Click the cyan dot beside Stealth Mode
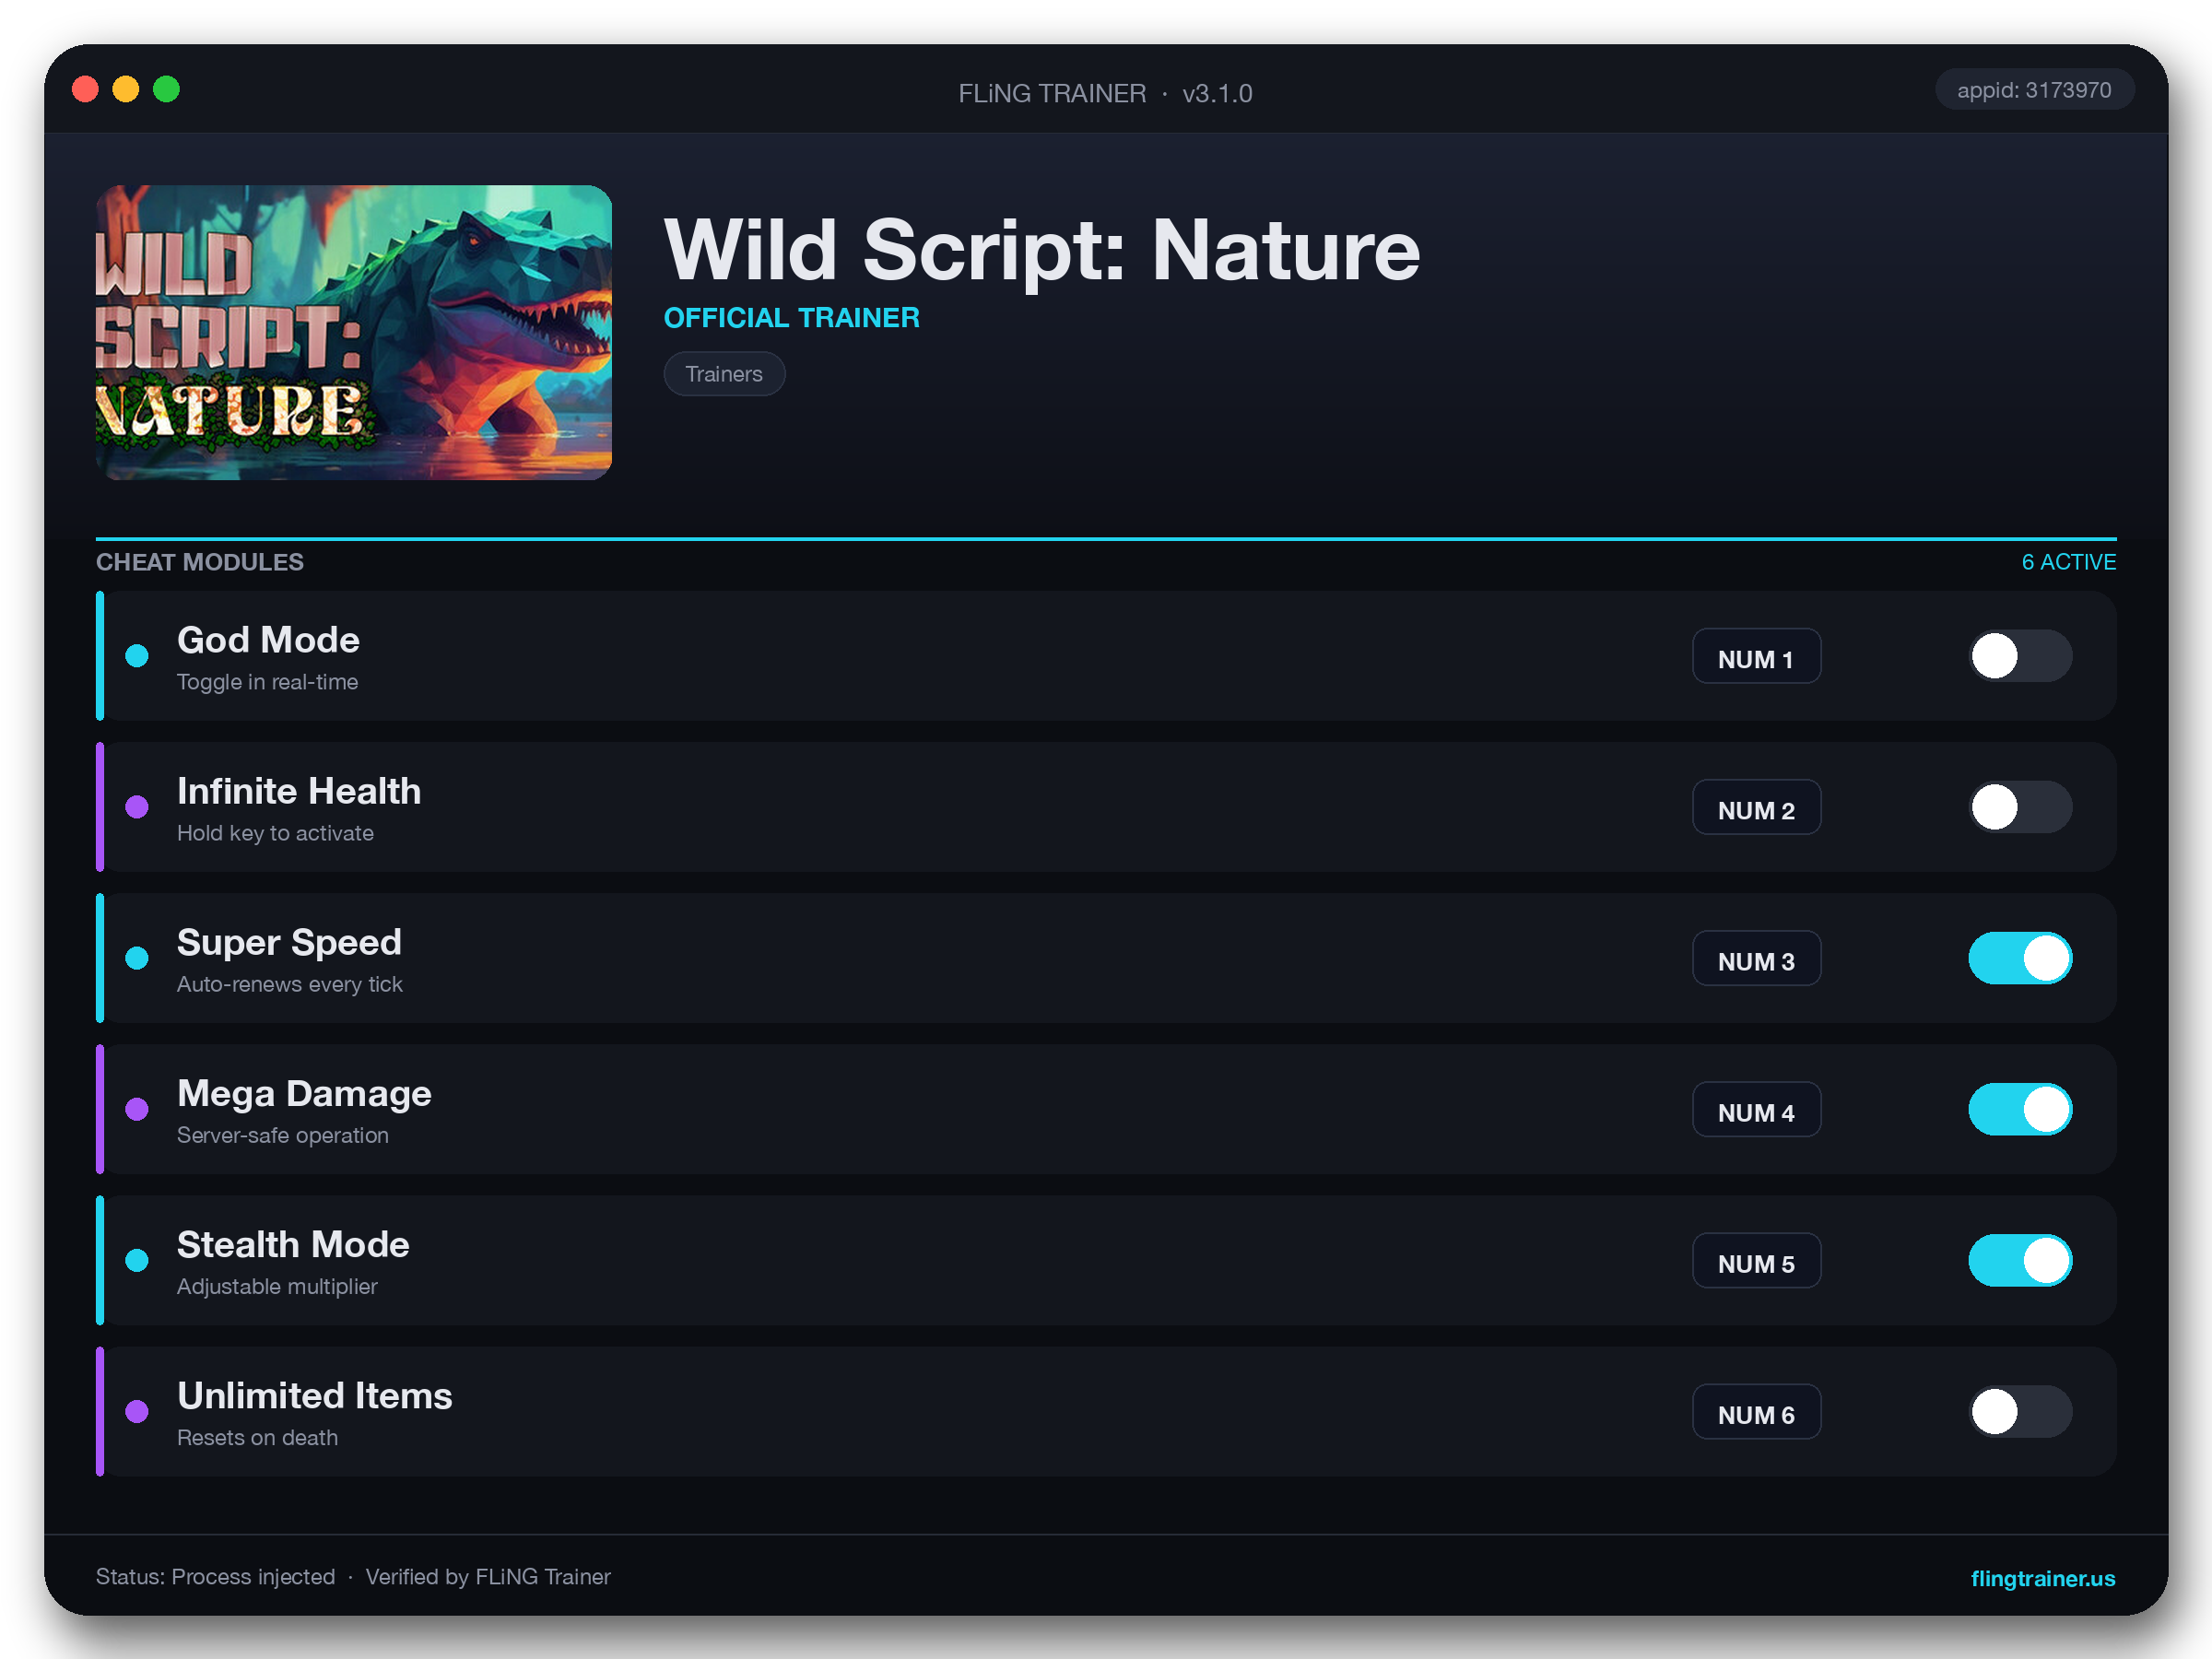Screen dimensions: 2212x1659 click(137, 1260)
